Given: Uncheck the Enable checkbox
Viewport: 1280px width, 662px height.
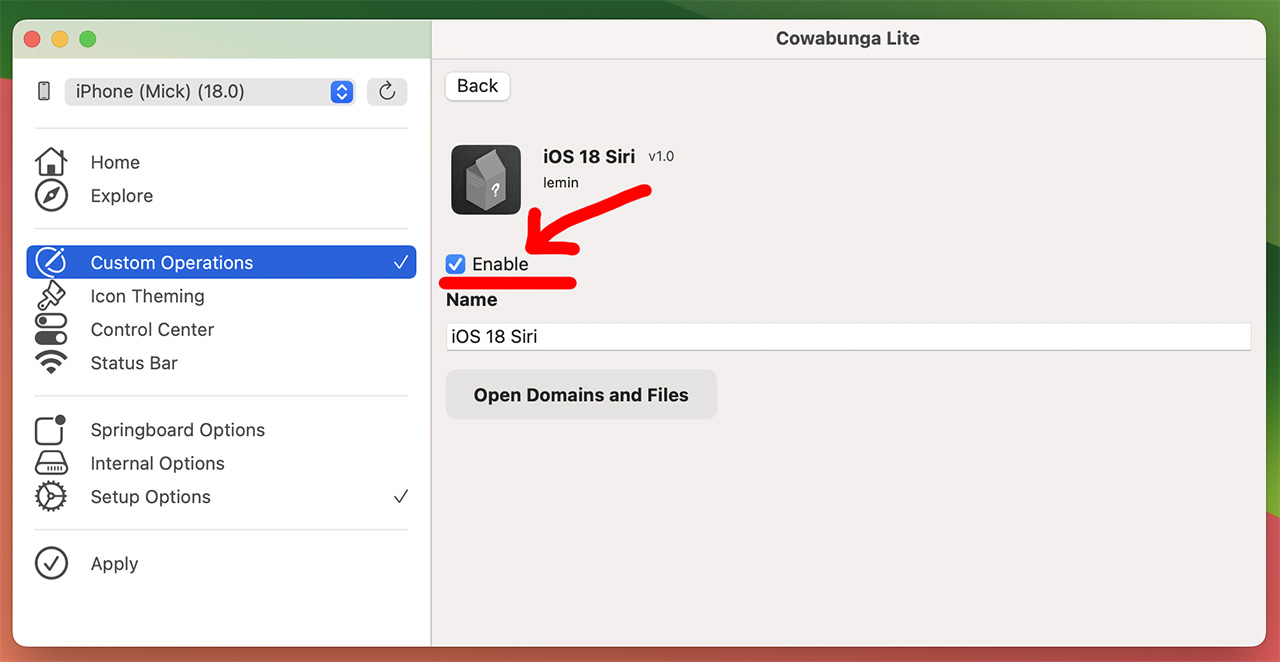Looking at the screenshot, I should coord(456,264).
